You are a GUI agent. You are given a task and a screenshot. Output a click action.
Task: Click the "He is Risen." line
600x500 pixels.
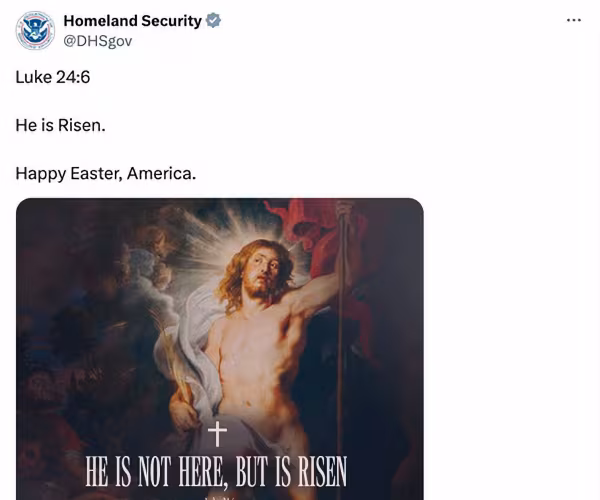60,125
